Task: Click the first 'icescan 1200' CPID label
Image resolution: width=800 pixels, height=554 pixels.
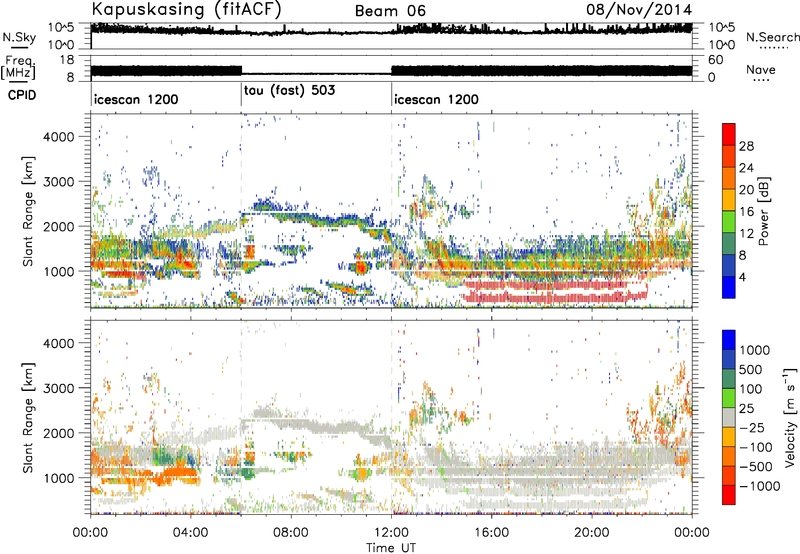Action: [x=136, y=99]
